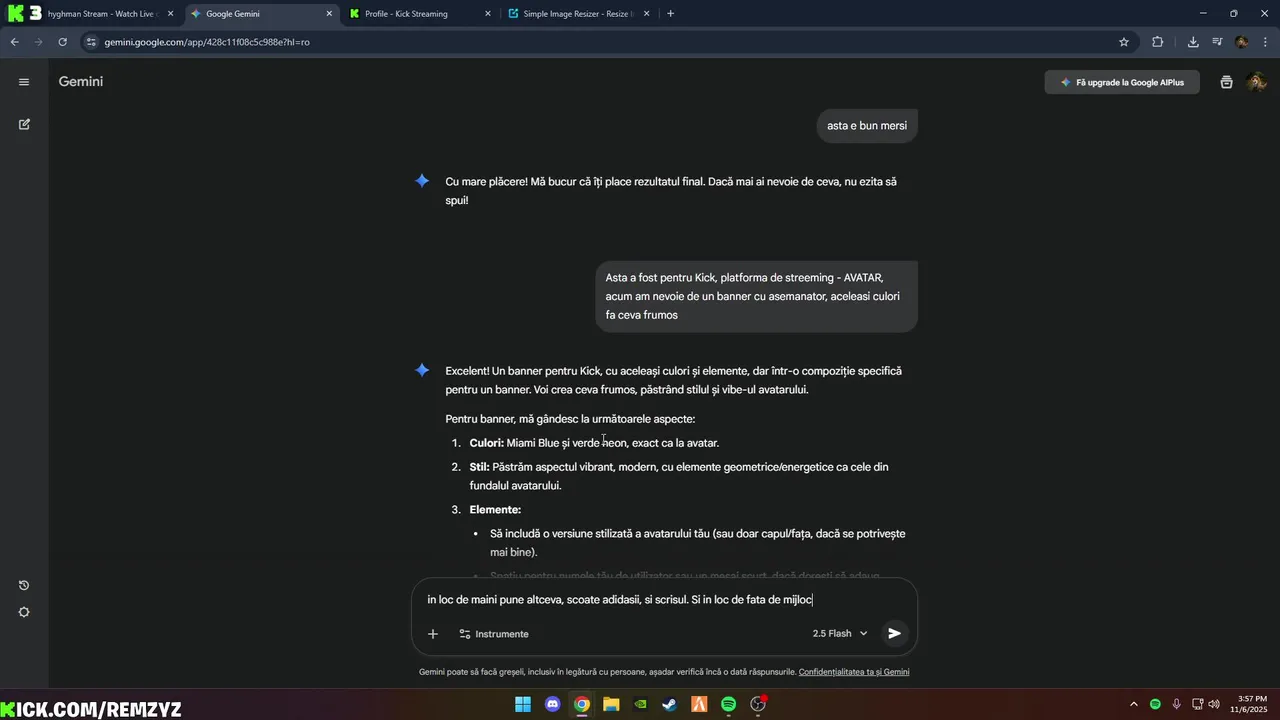Image resolution: width=1280 pixels, height=720 pixels.
Task: Close the Profile - Kick Streaming tab
Action: click(x=487, y=14)
